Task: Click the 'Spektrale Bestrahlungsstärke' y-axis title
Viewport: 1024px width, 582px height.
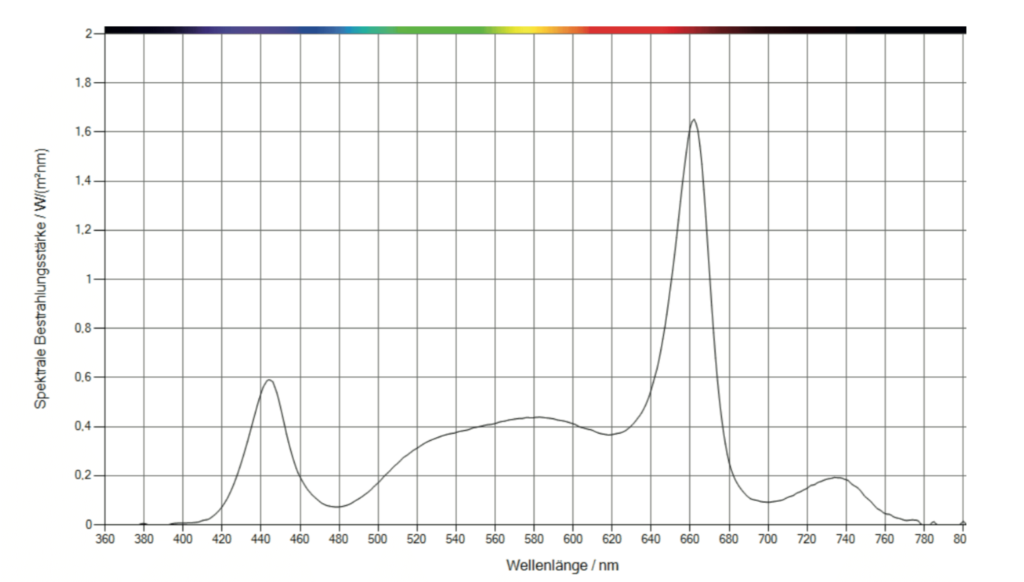Action: tap(41, 278)
